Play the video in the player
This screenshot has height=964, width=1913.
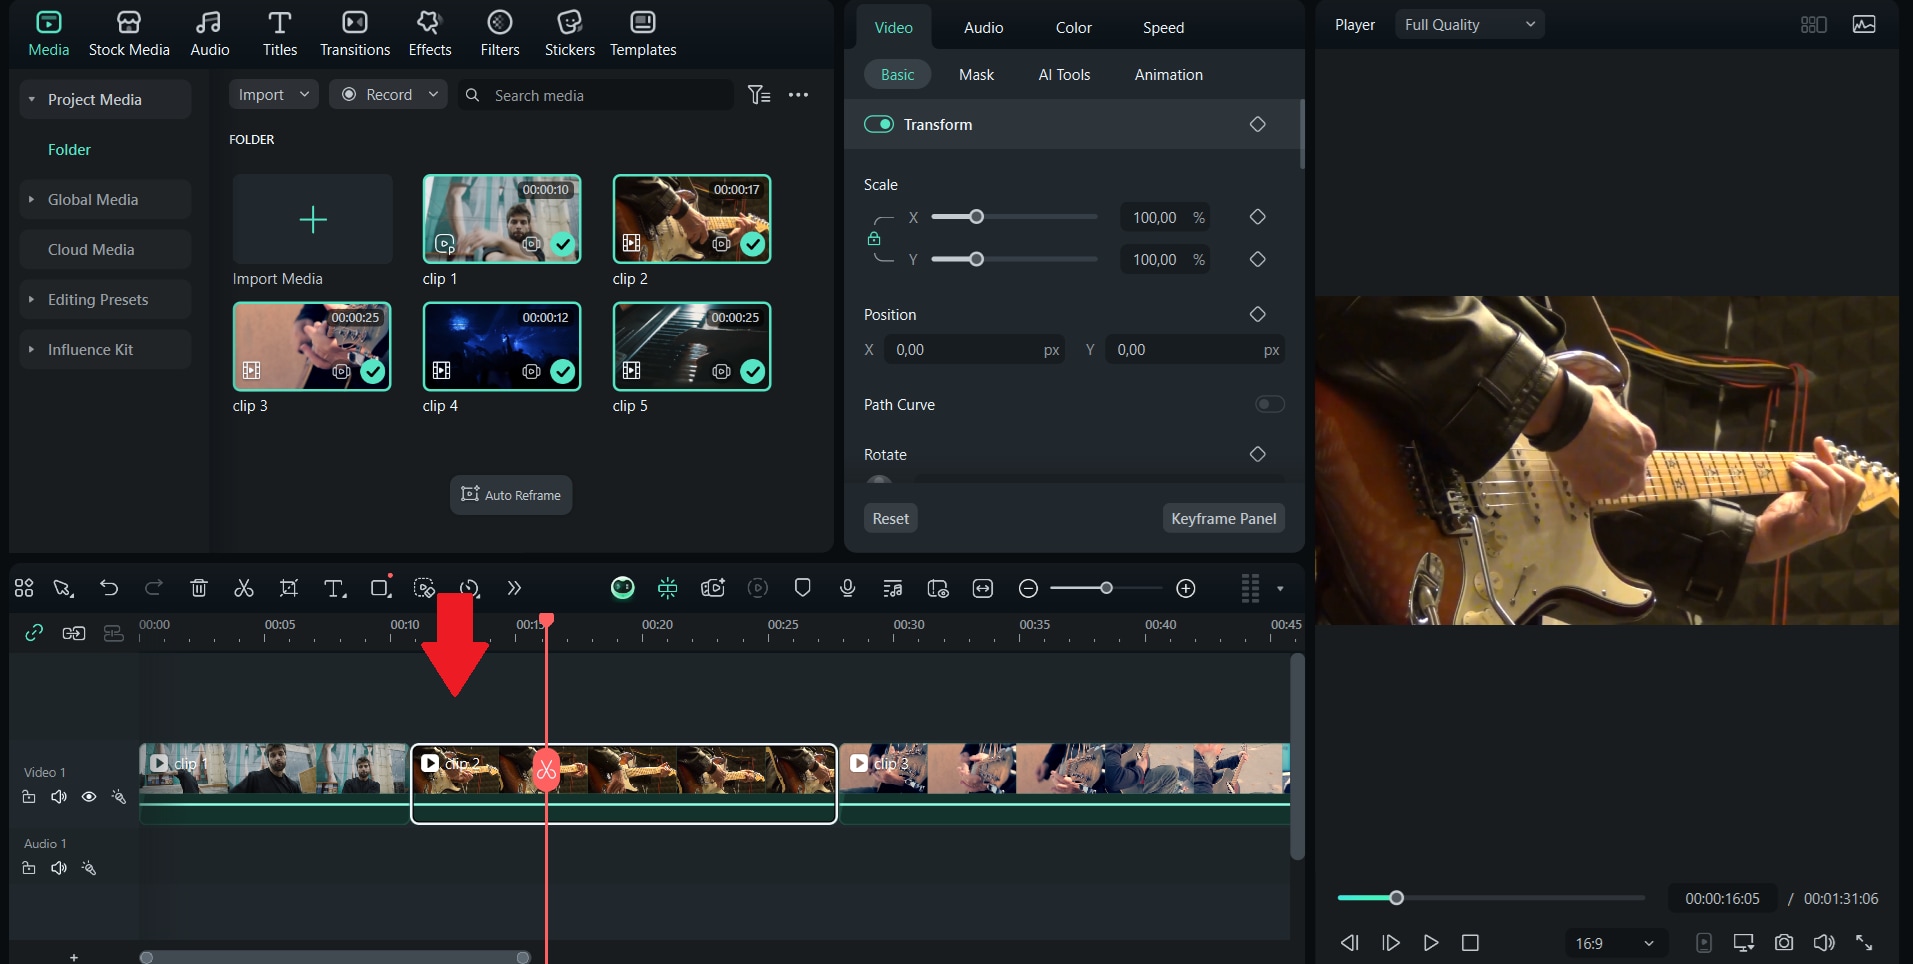[x=1431, y=942]
